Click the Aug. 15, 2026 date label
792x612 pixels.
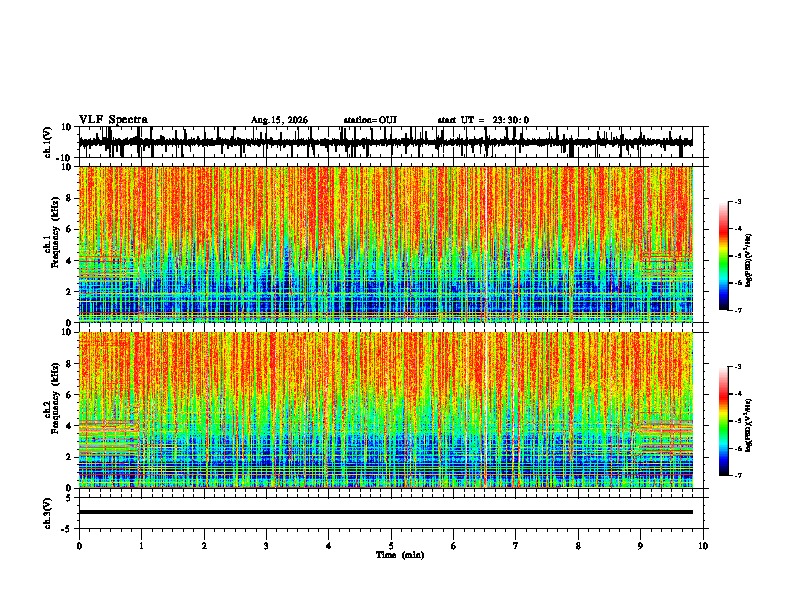pyautogui.click(x=279, y=120)
